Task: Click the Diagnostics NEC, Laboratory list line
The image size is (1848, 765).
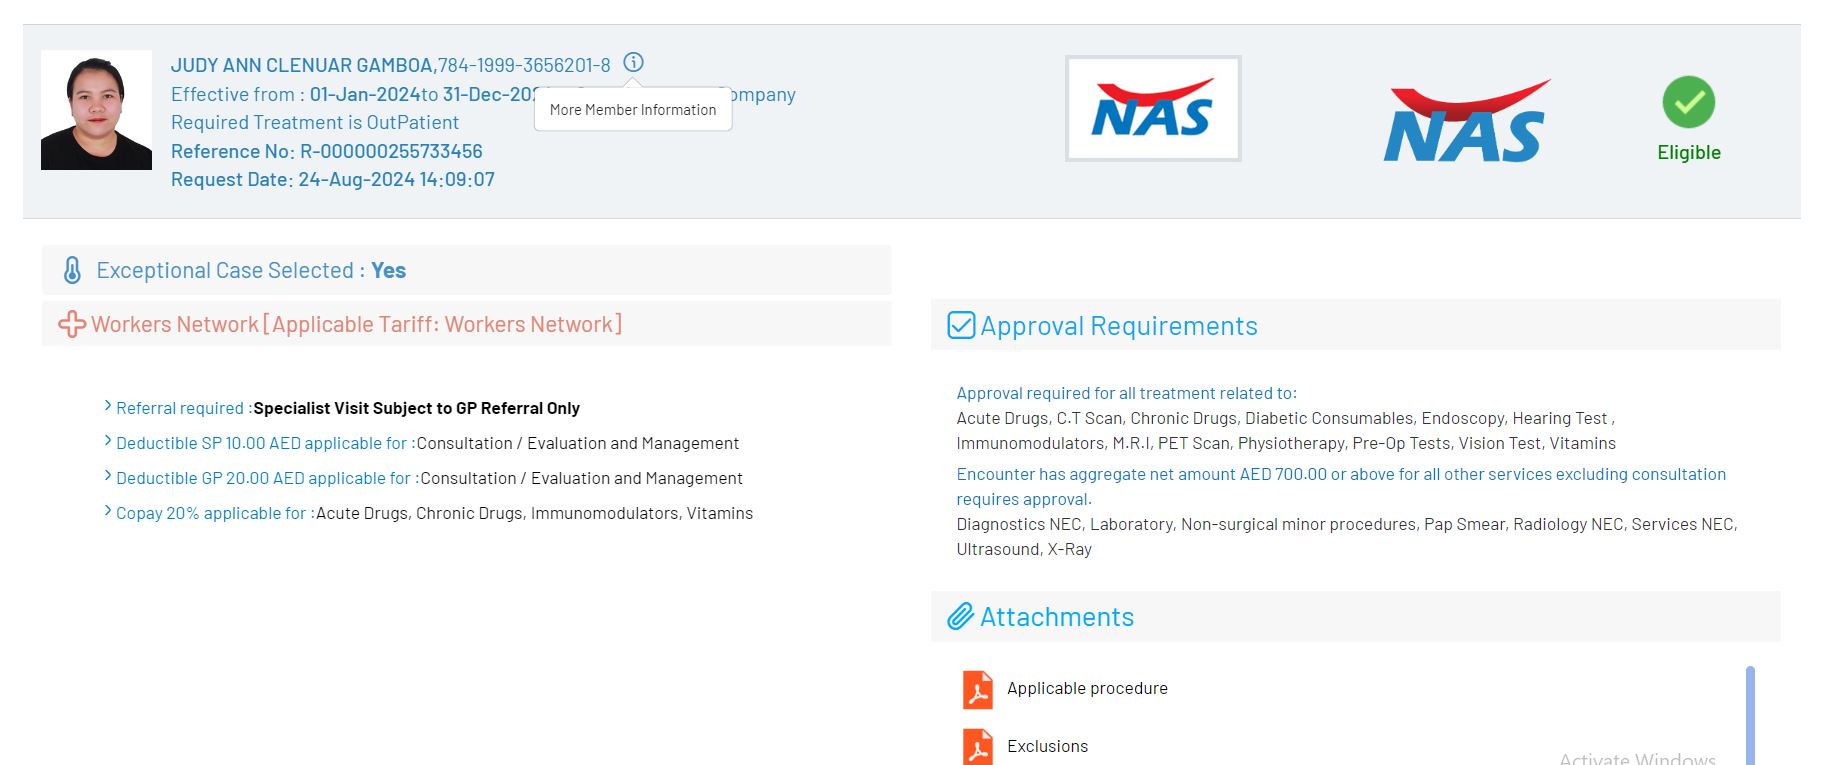Action: click(x=1347, y=524)
